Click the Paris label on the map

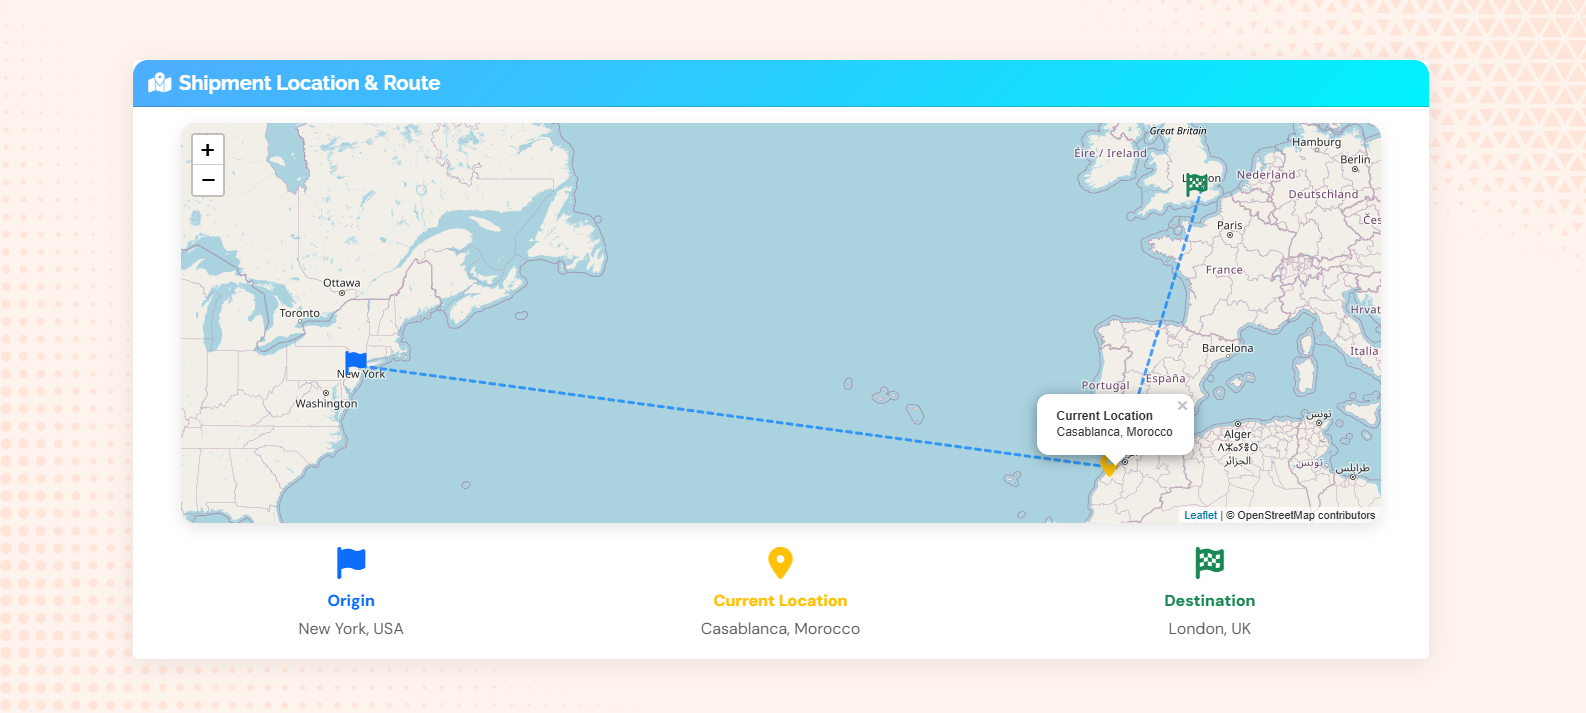coord(1230,226)
